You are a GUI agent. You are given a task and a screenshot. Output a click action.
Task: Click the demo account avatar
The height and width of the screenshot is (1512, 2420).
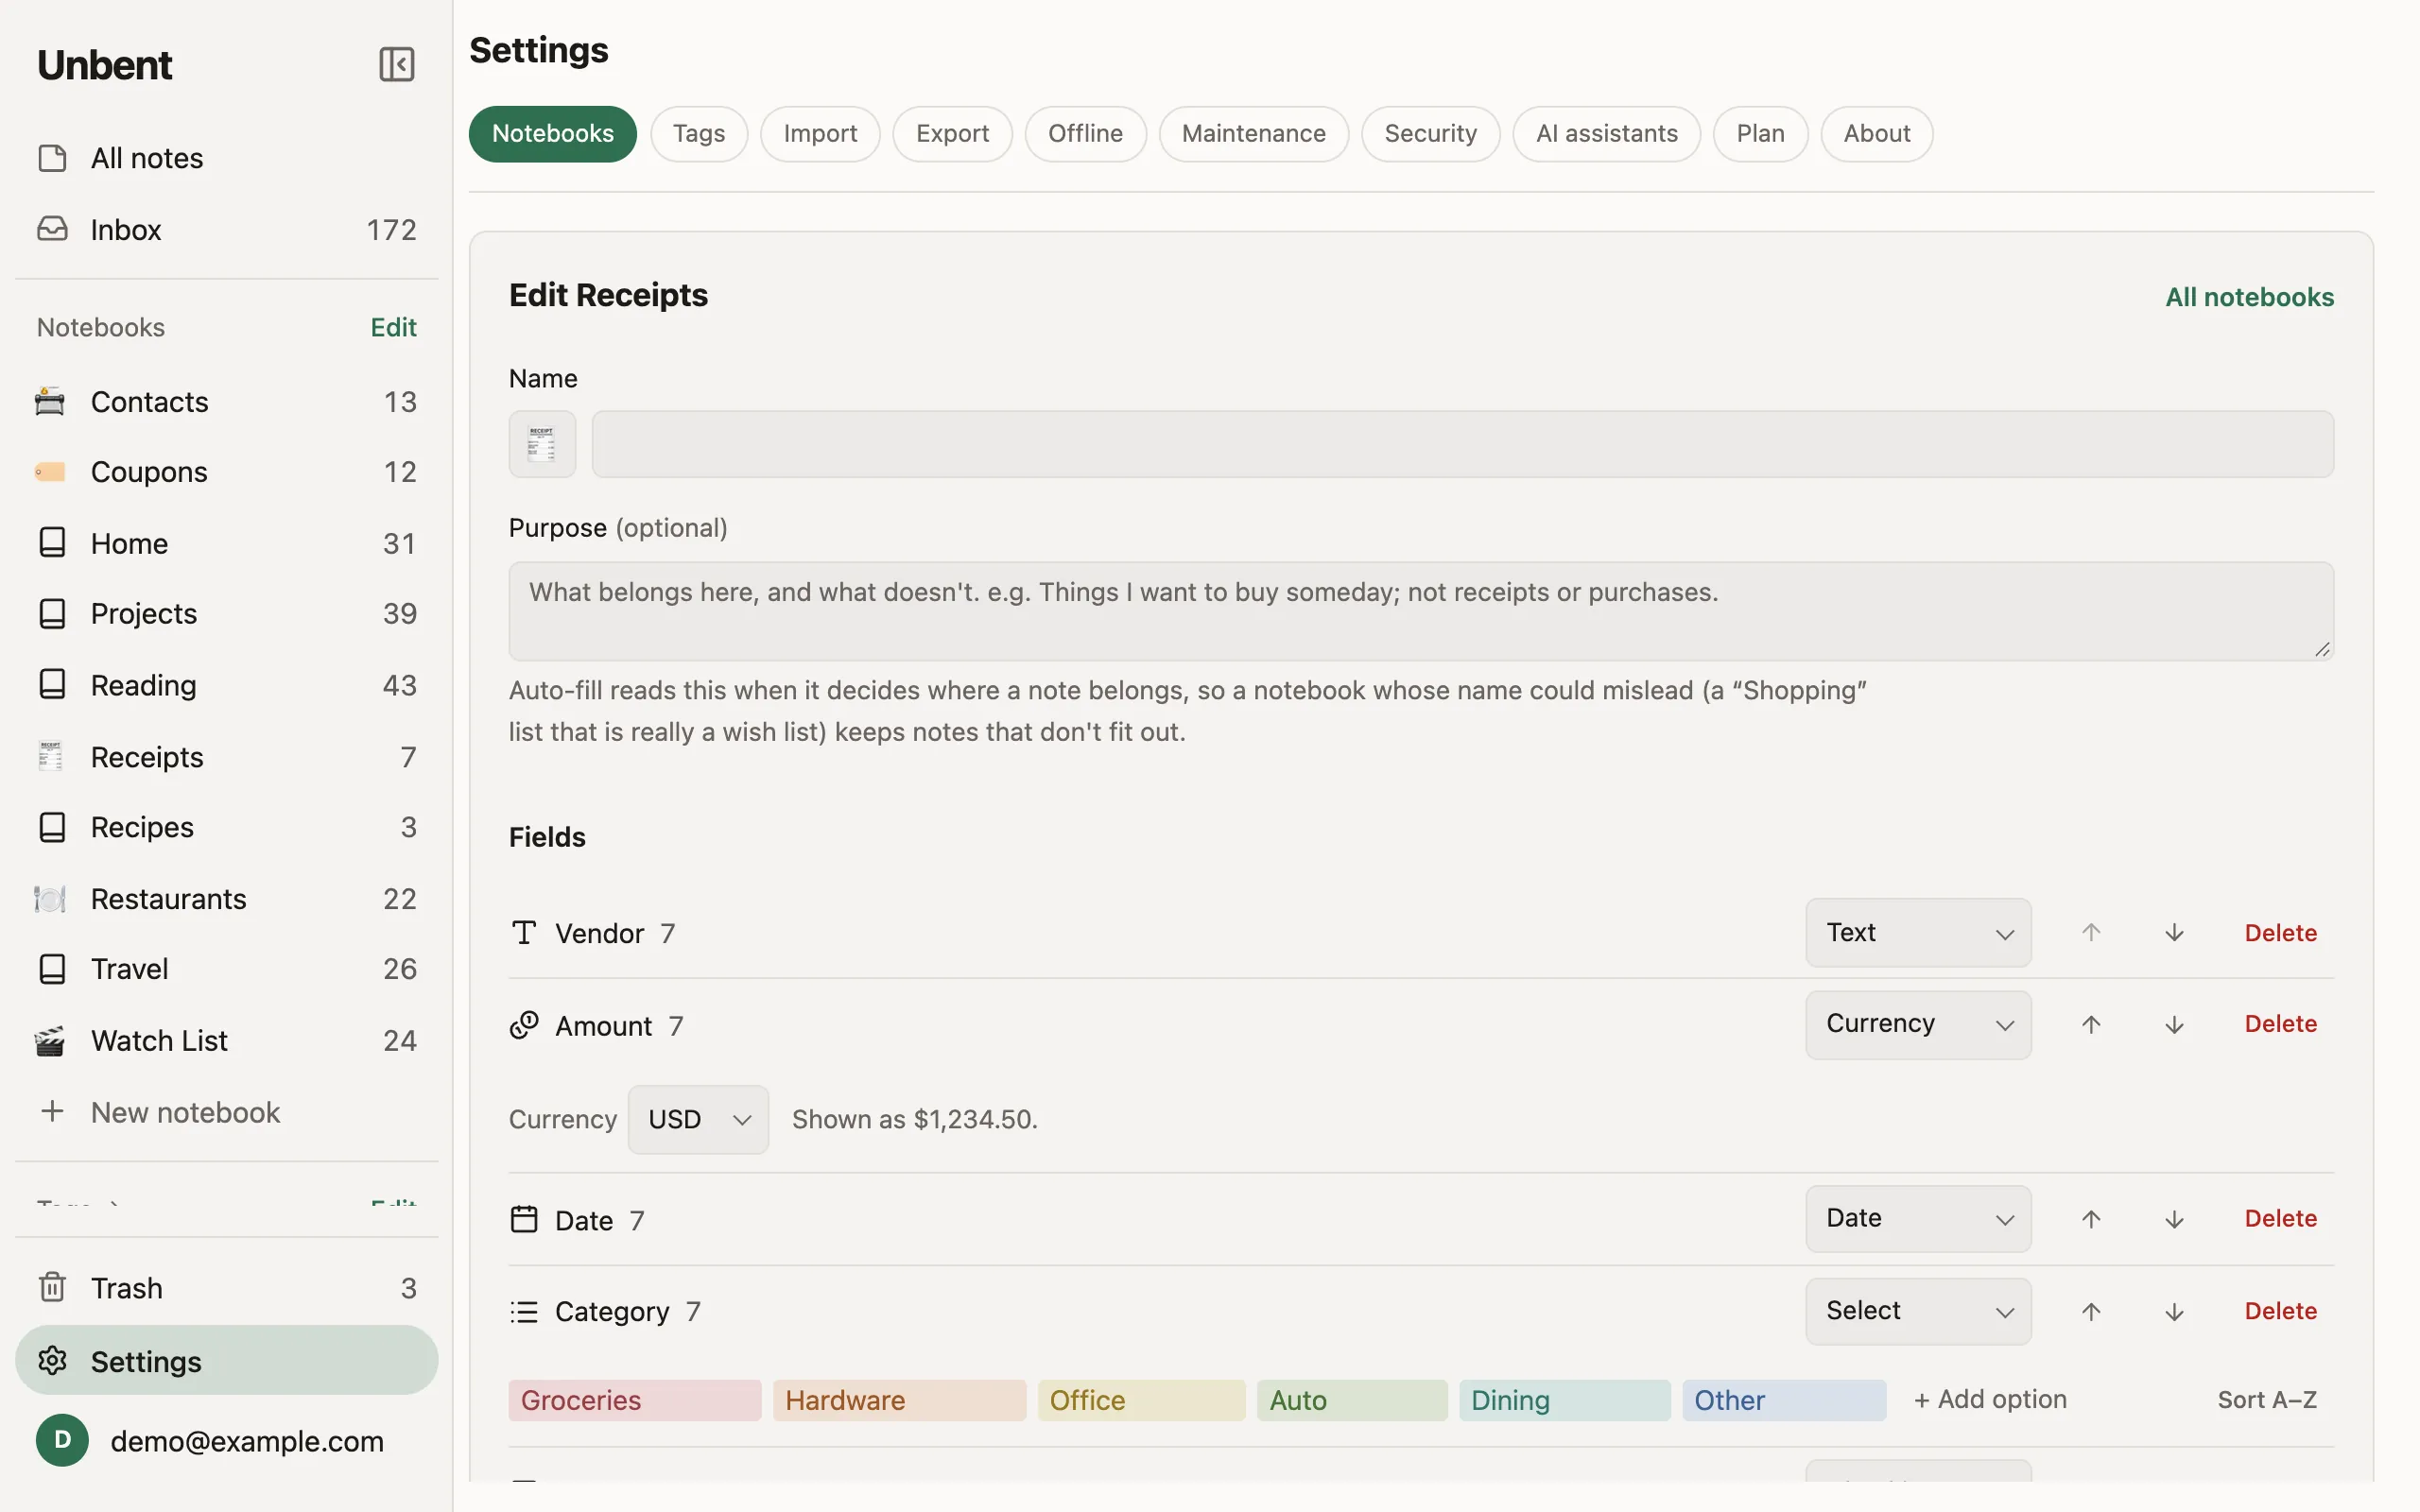point(62,1440)
